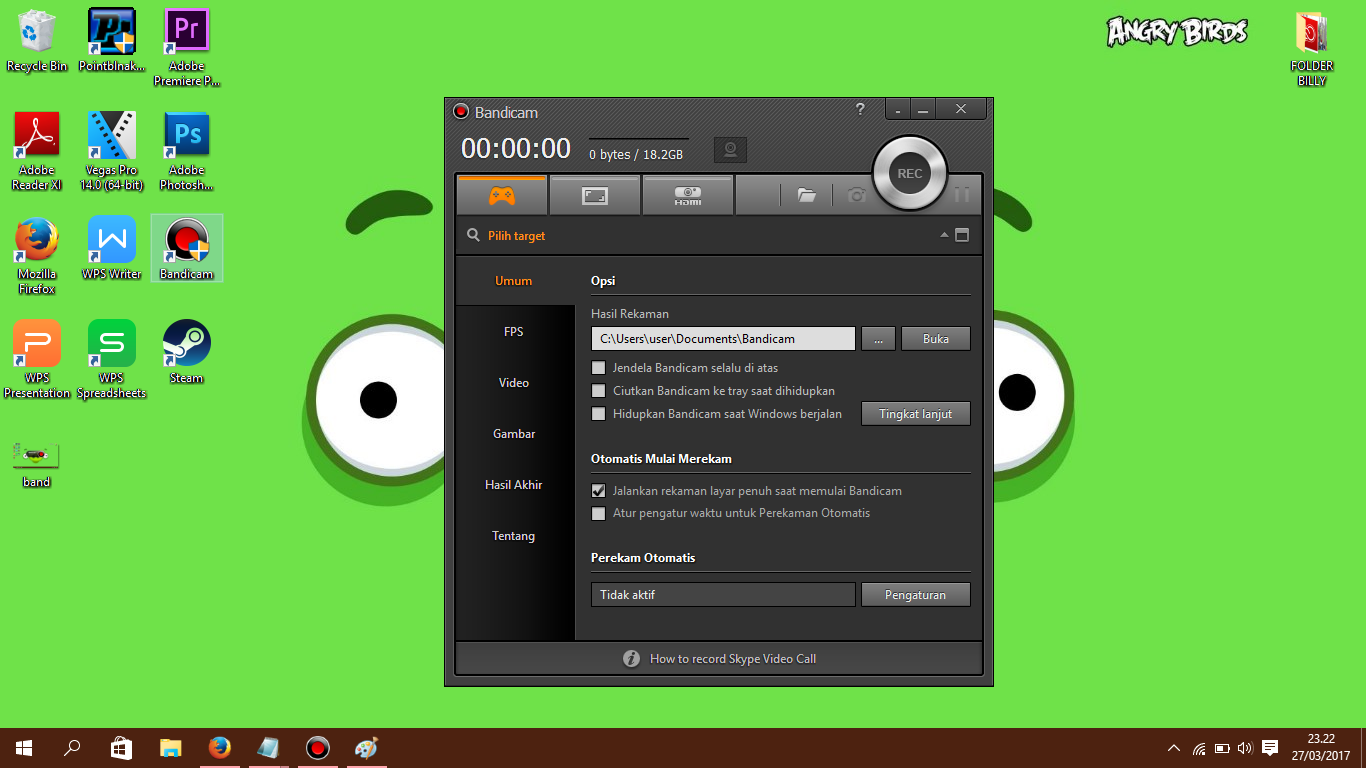Image resolution: width=1366 pixels, height=768 pixels.
Task: Select the Adobe Reader XI desktop icon
Action: (37, 152)
